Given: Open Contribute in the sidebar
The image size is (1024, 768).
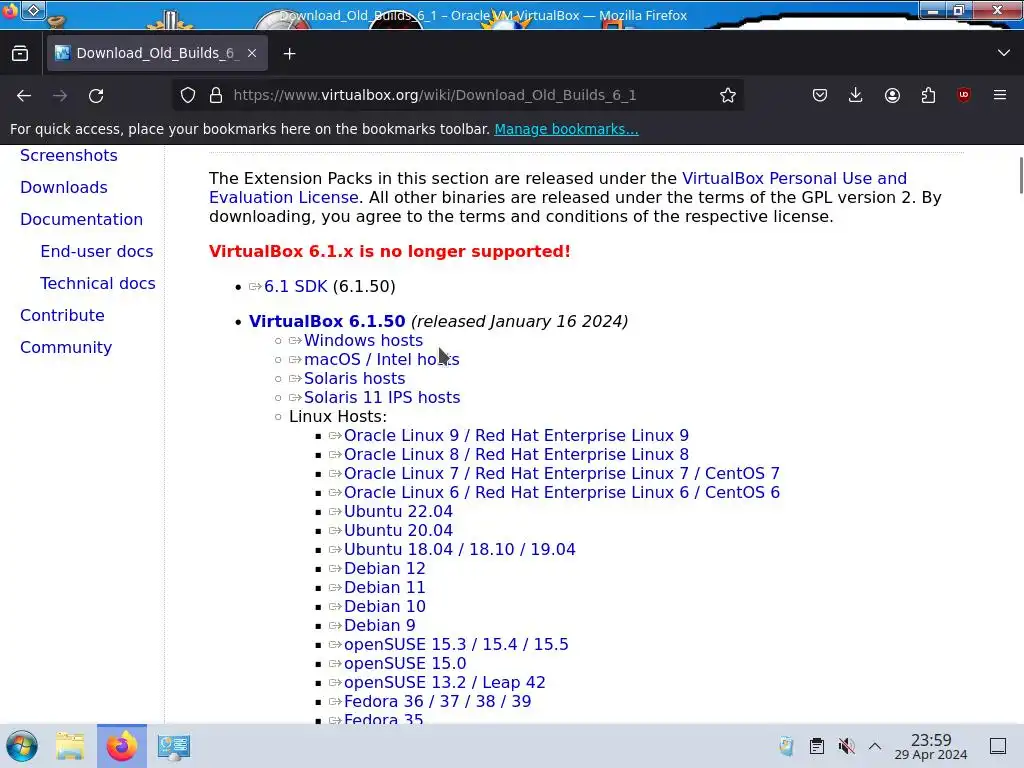Looking at the screenshot, I should (62, 315).
